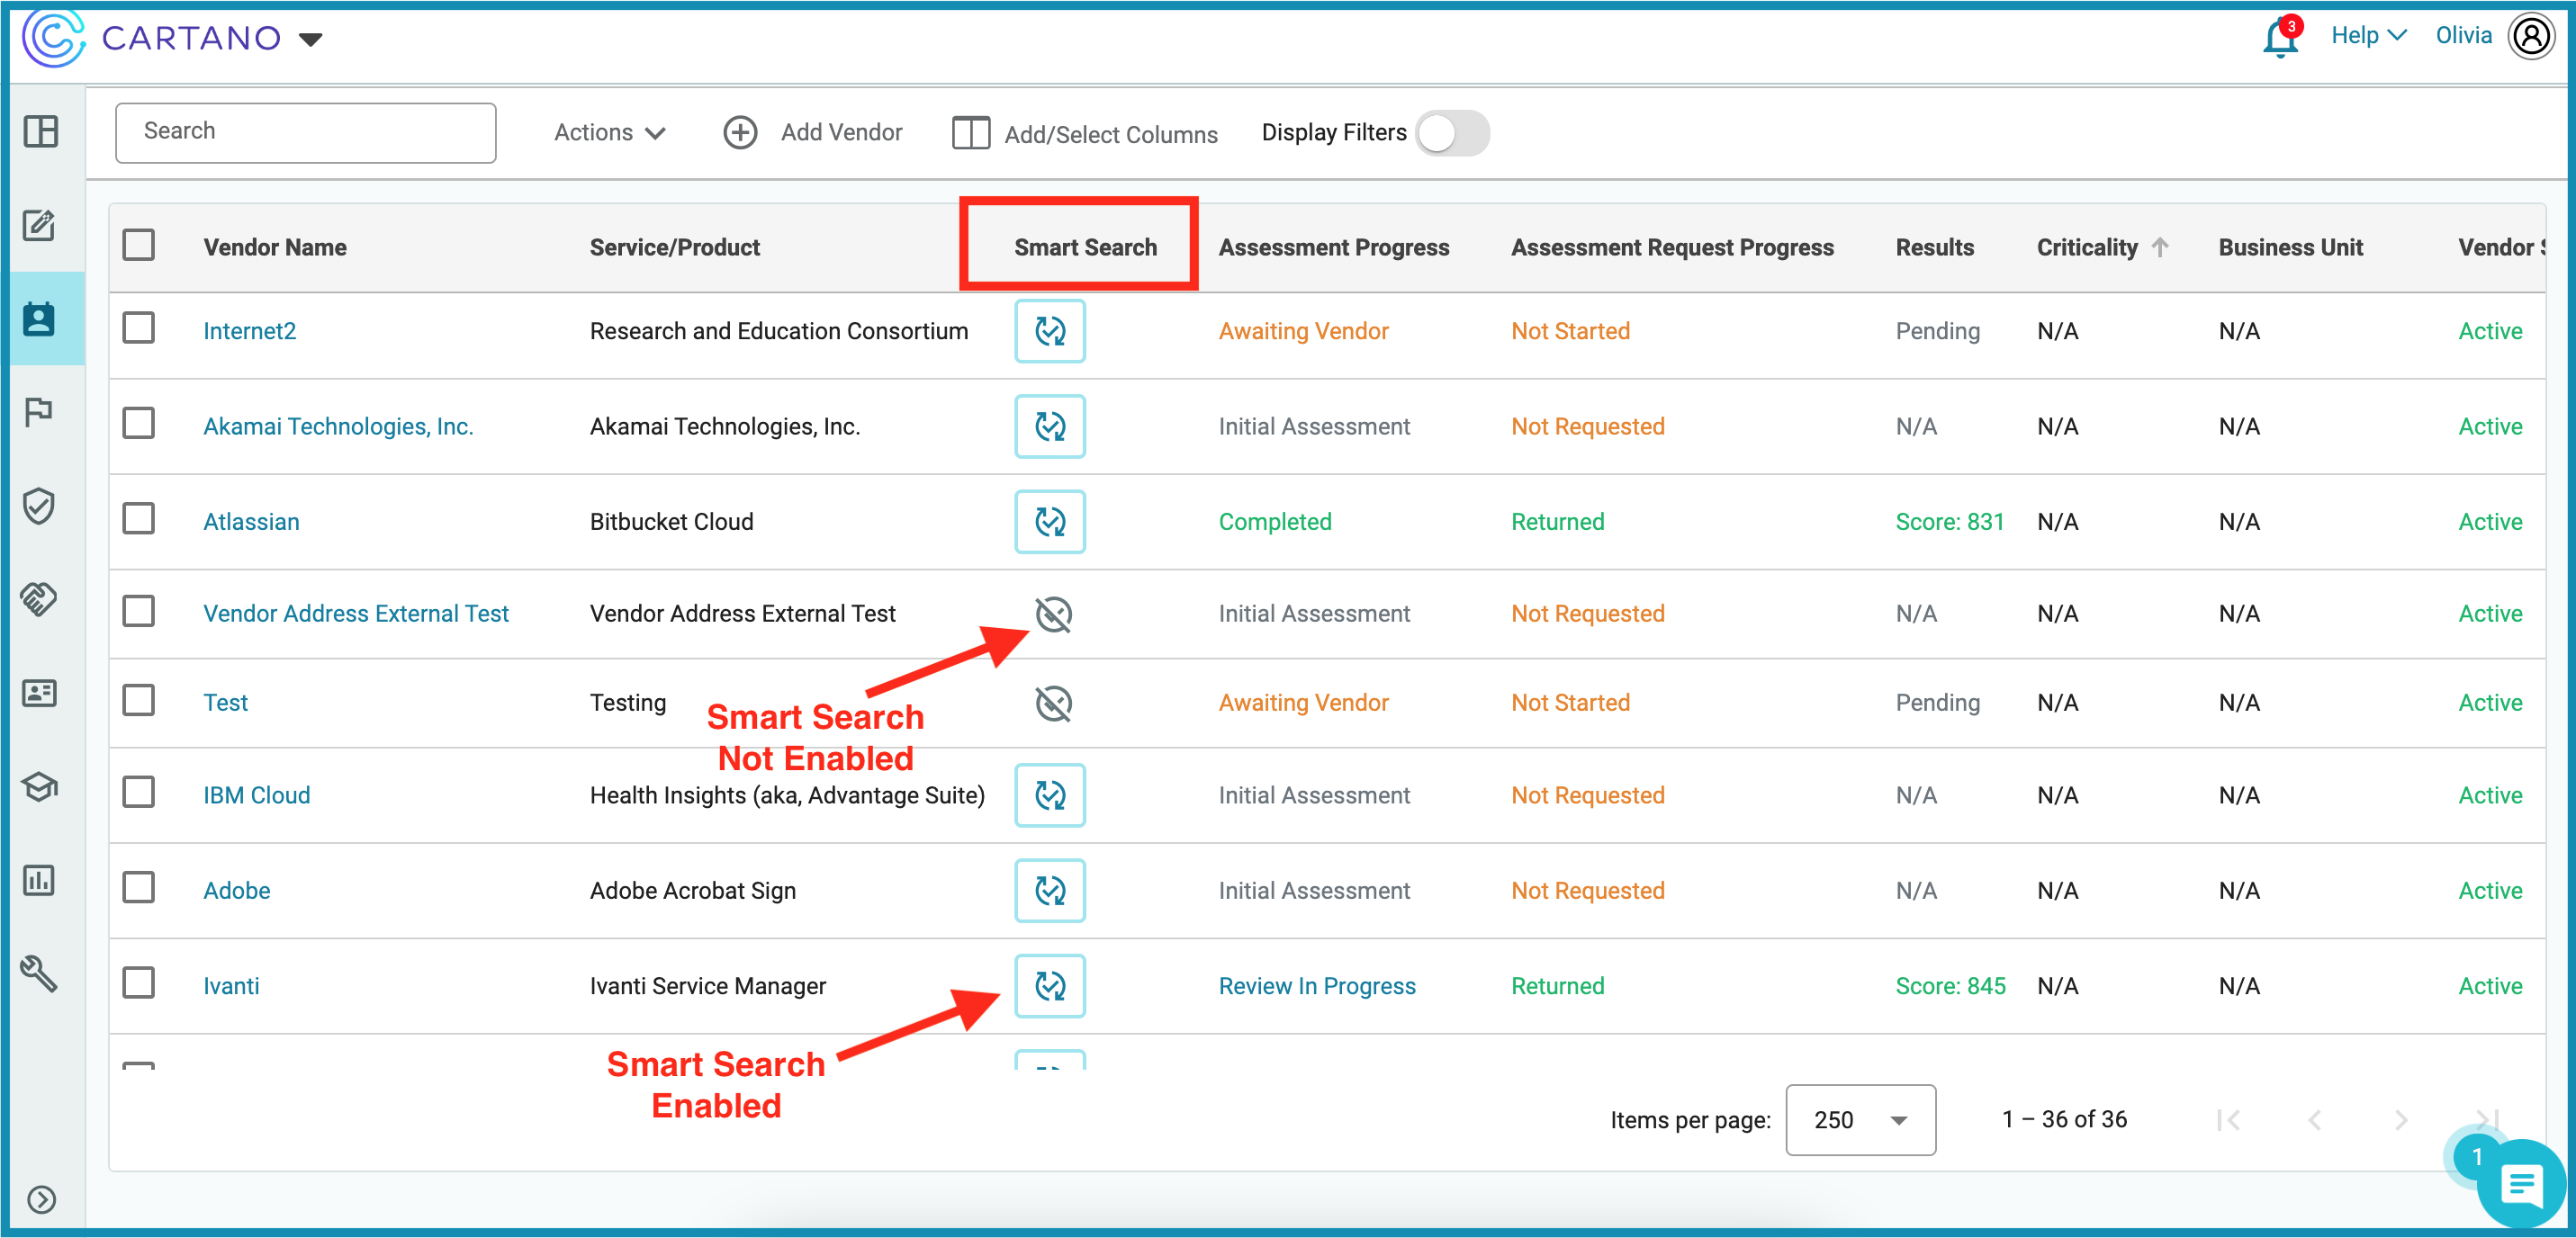Image resolution: width=2576 pixels, height=1238 pixels.
Task: Check the IBM Cloud row checkbox
Action: (139, 792)
